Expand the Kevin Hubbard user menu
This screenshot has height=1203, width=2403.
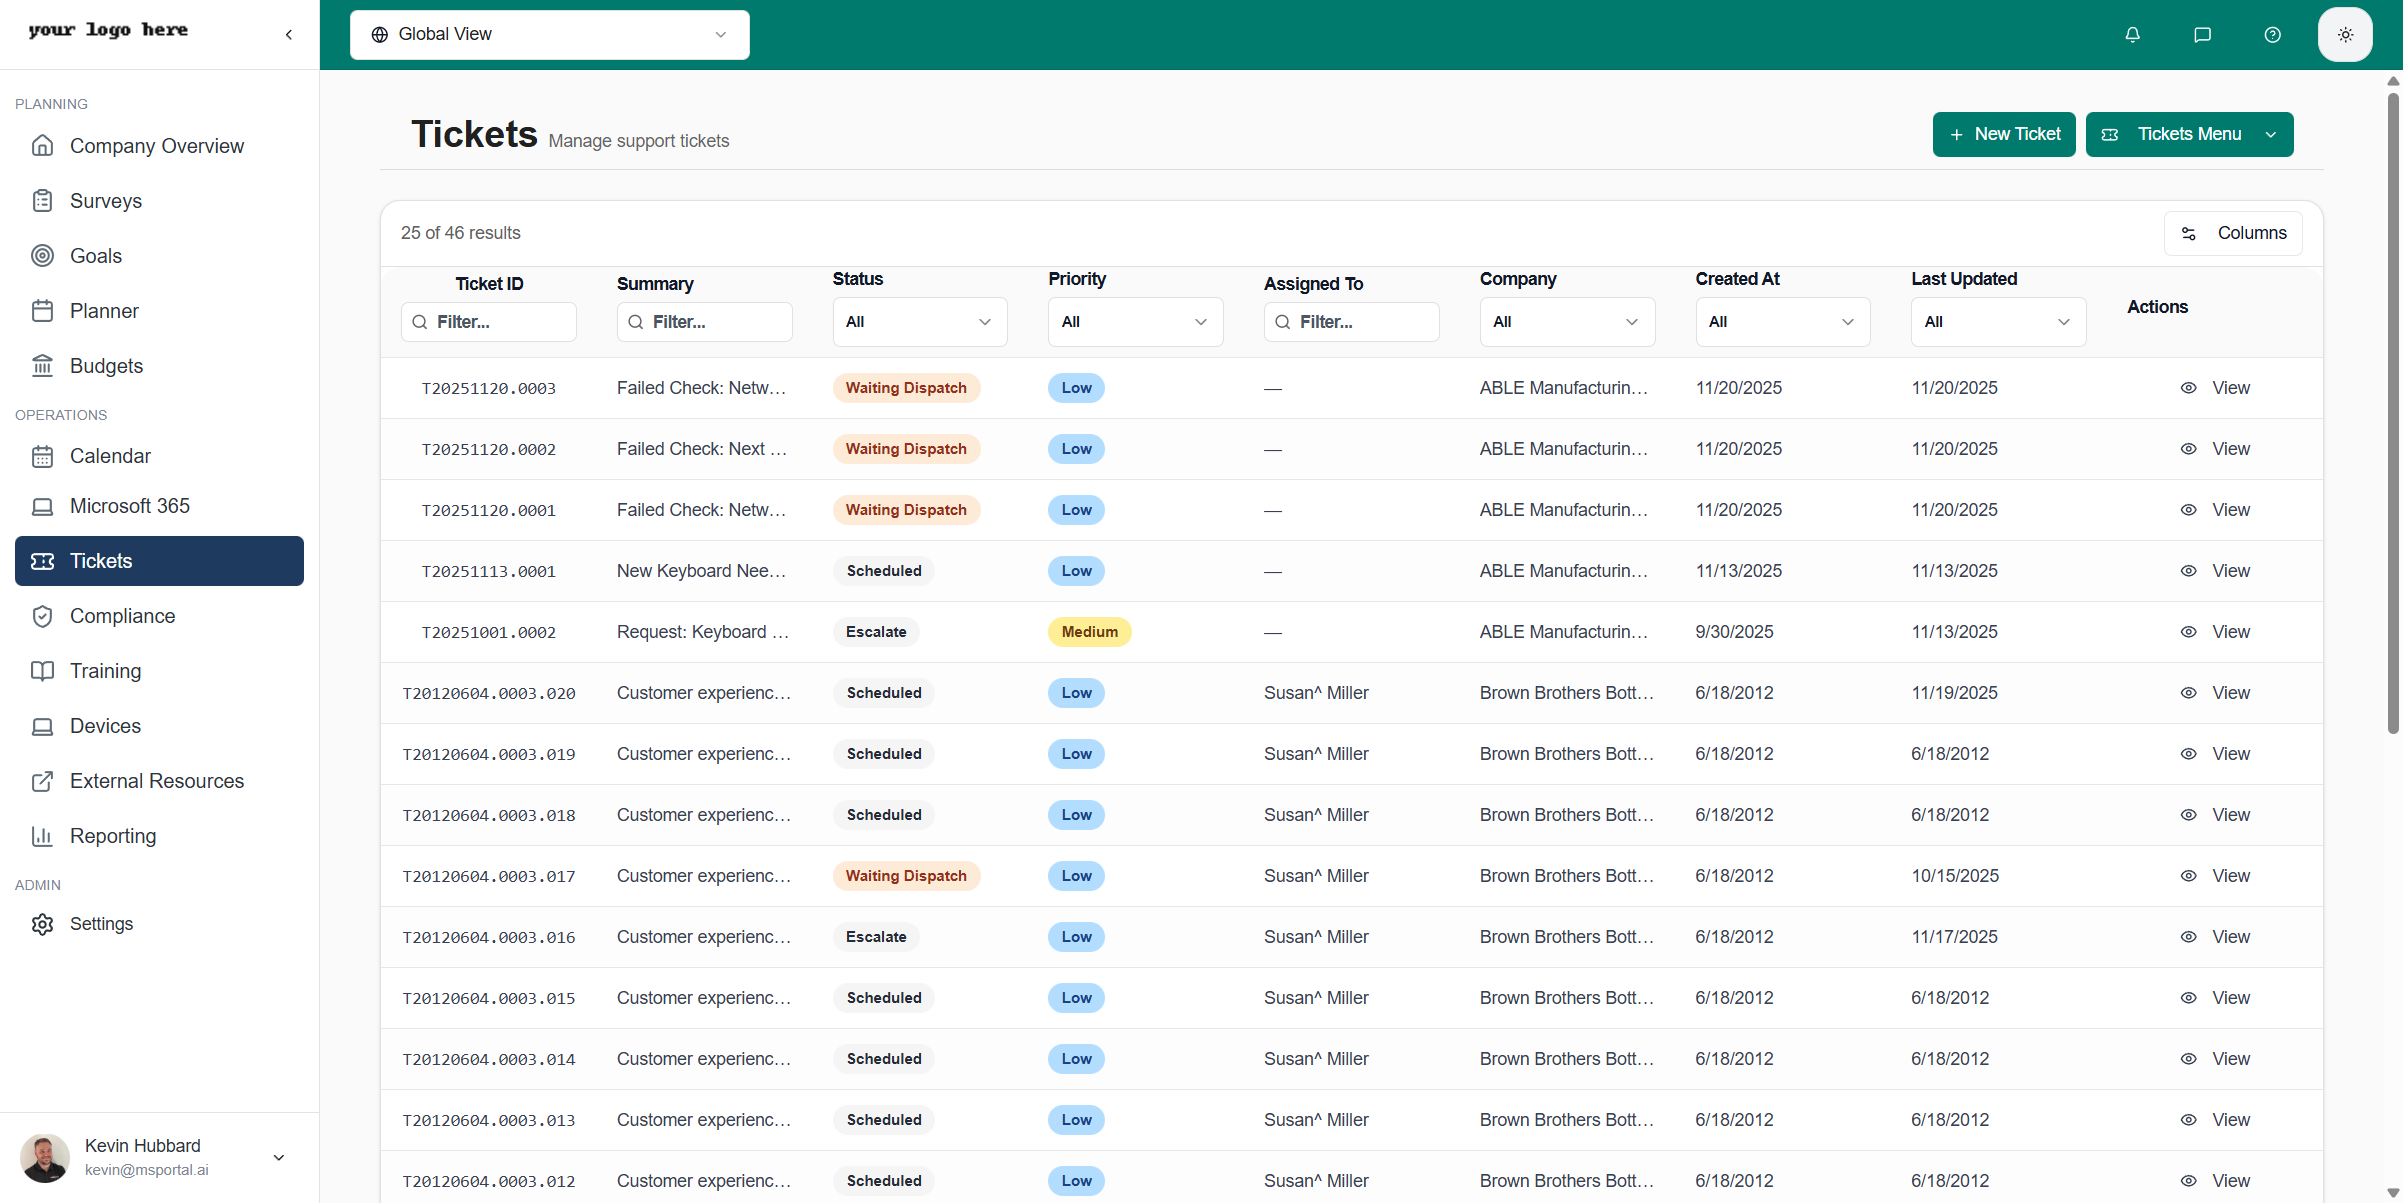click(x=279, y=1157)
